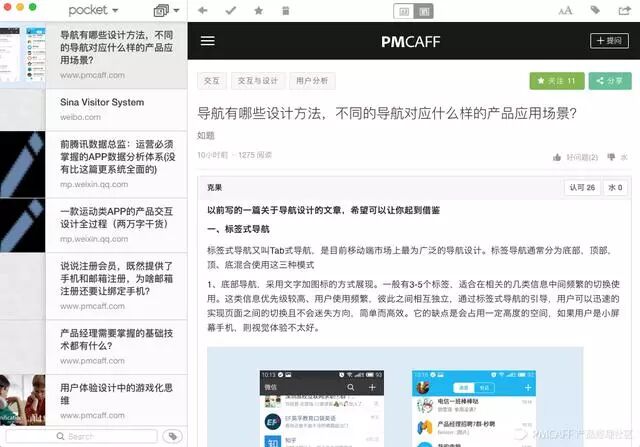Click the Search field in sidebar
The image size is (640, 447).
point(81,436)
